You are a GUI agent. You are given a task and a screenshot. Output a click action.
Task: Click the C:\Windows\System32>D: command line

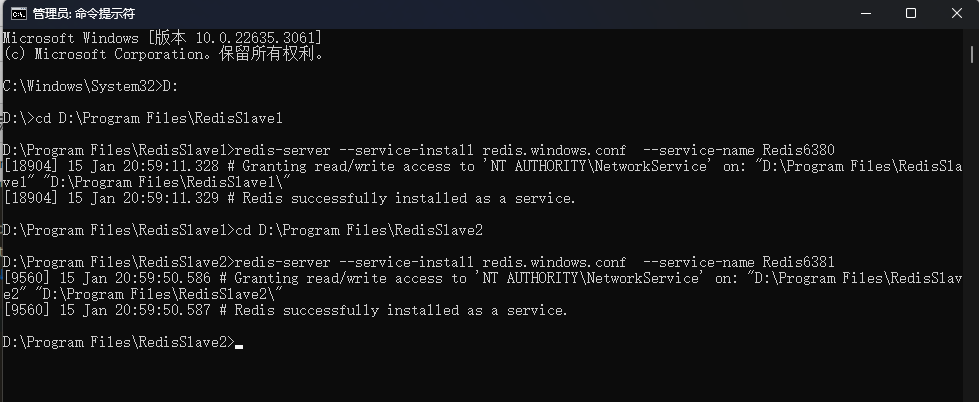tap(91, 87)
